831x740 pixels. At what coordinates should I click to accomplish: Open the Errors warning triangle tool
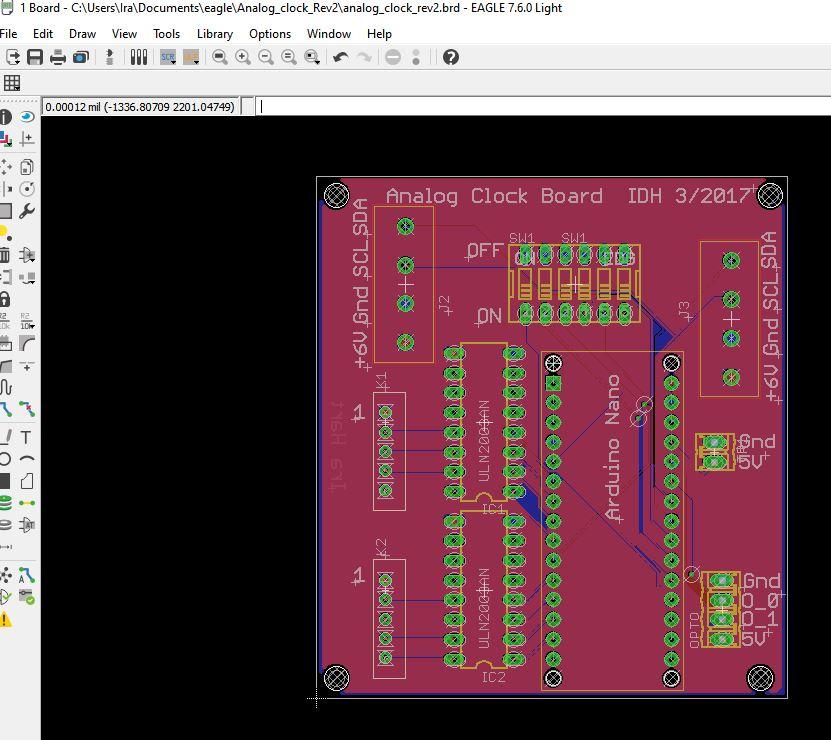tap(5, 619)
